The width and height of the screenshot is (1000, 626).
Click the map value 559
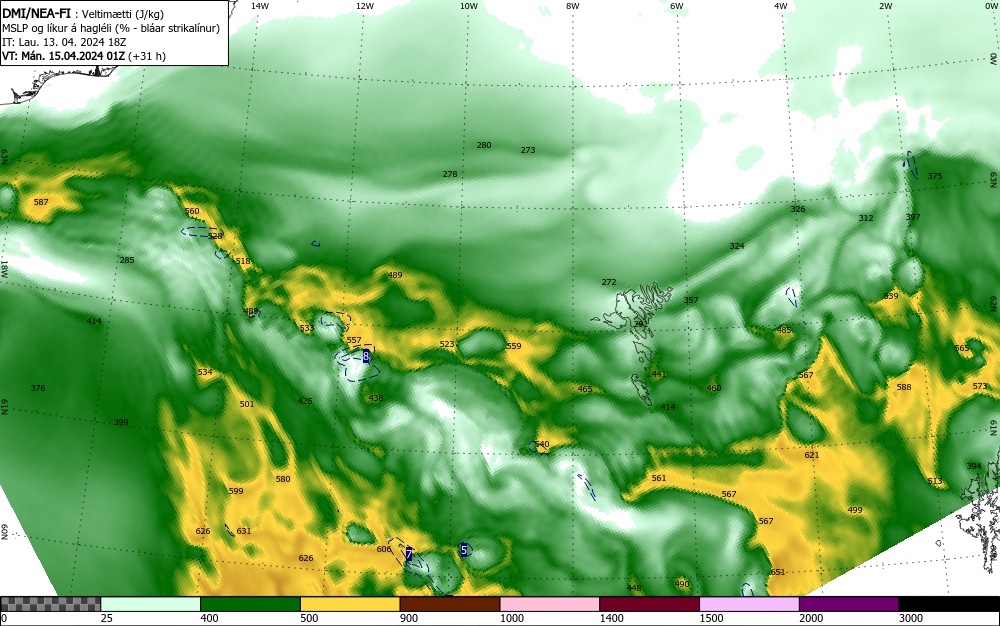513,346
